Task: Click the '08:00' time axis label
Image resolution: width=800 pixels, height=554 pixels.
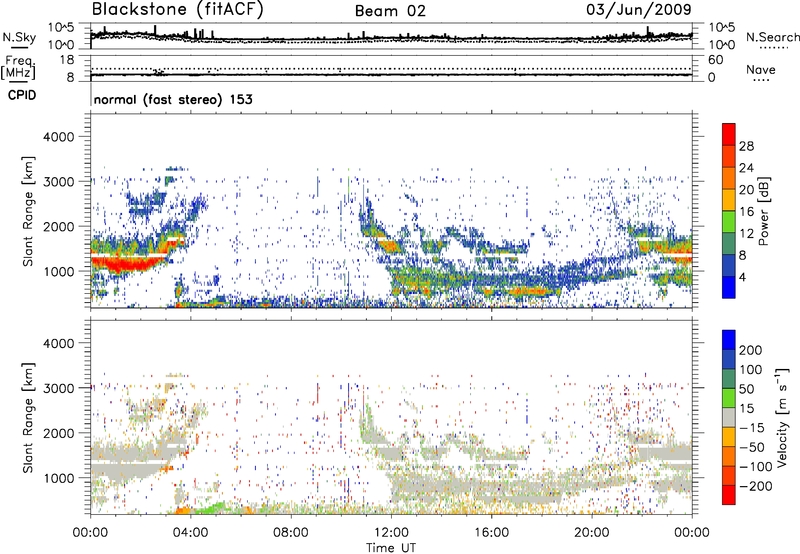Action: point(291,533)
